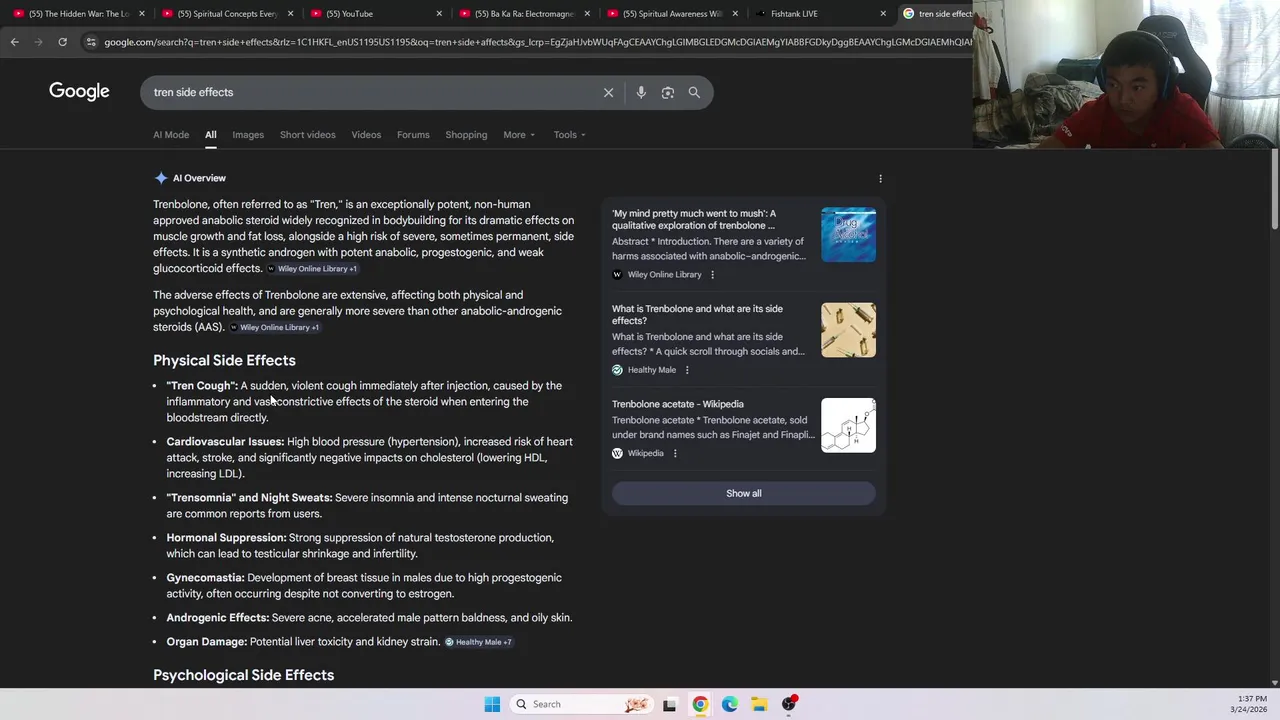This screenshot has height=720, width=1280.
Task: Click the browser address bar URL
Action: click(538, 42)
